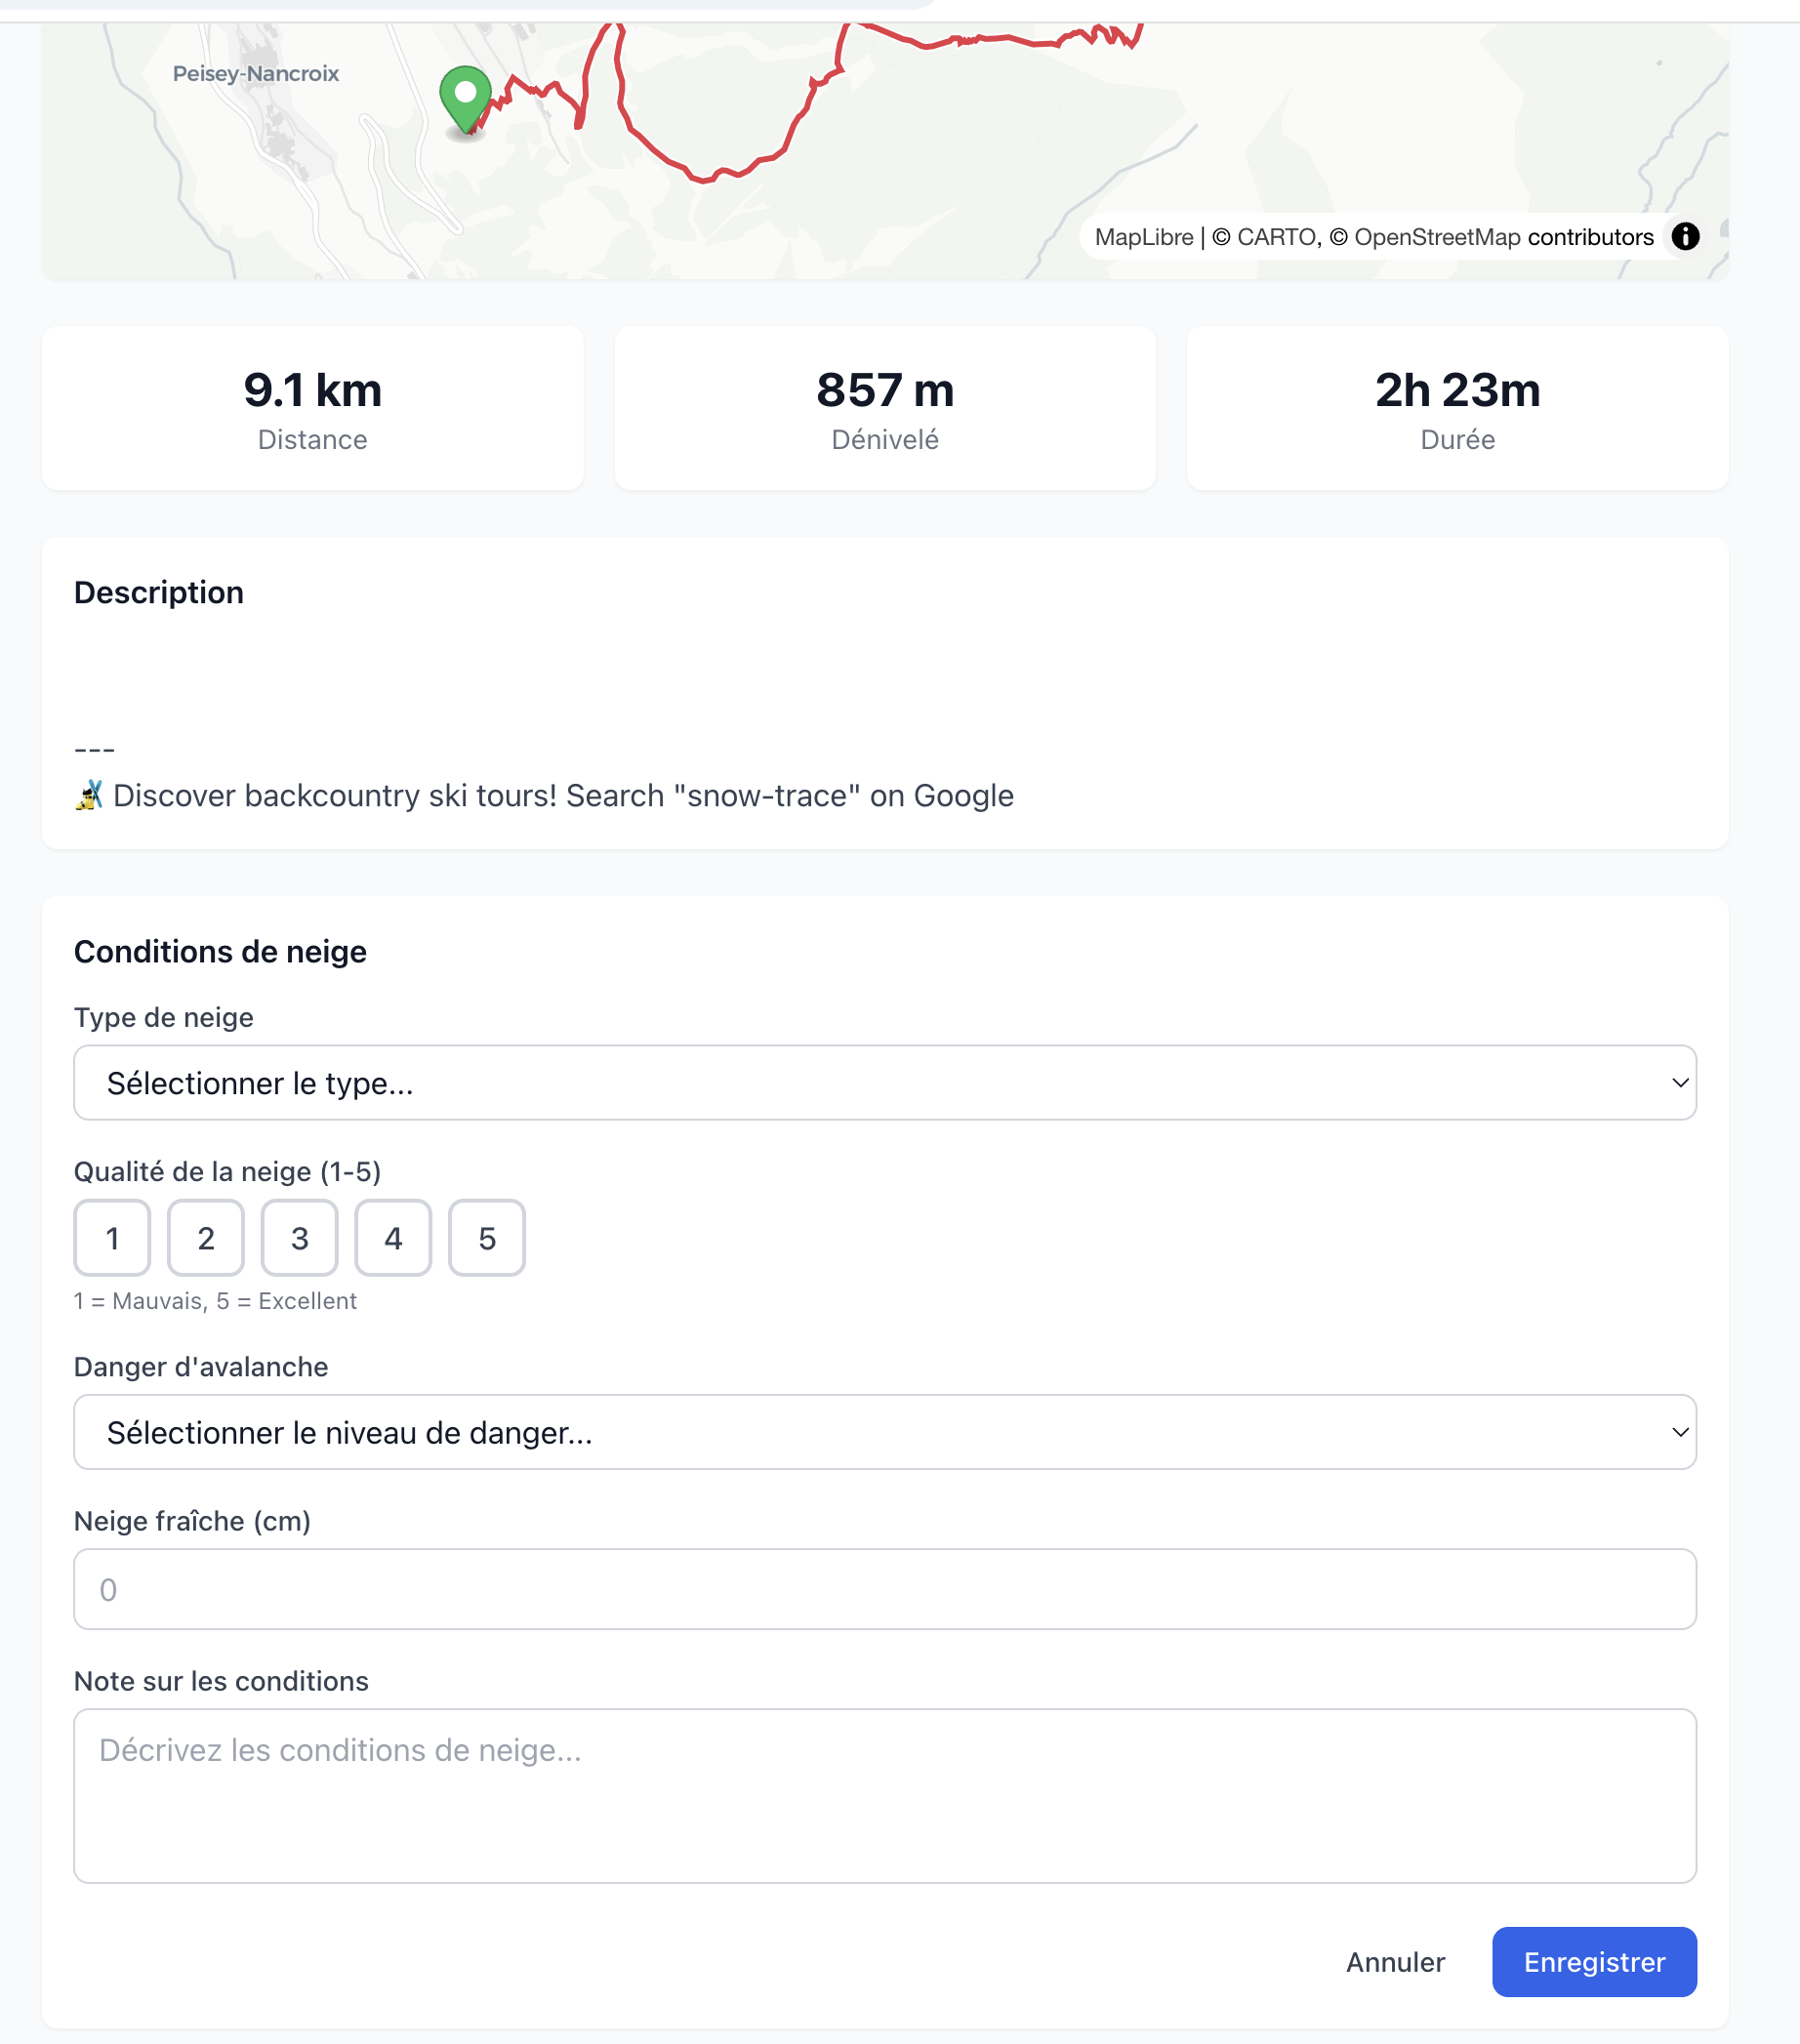
Task: Expand the Danger d'avalanche dropdown
Action: pyautogui.click(x=884, y=1432)
